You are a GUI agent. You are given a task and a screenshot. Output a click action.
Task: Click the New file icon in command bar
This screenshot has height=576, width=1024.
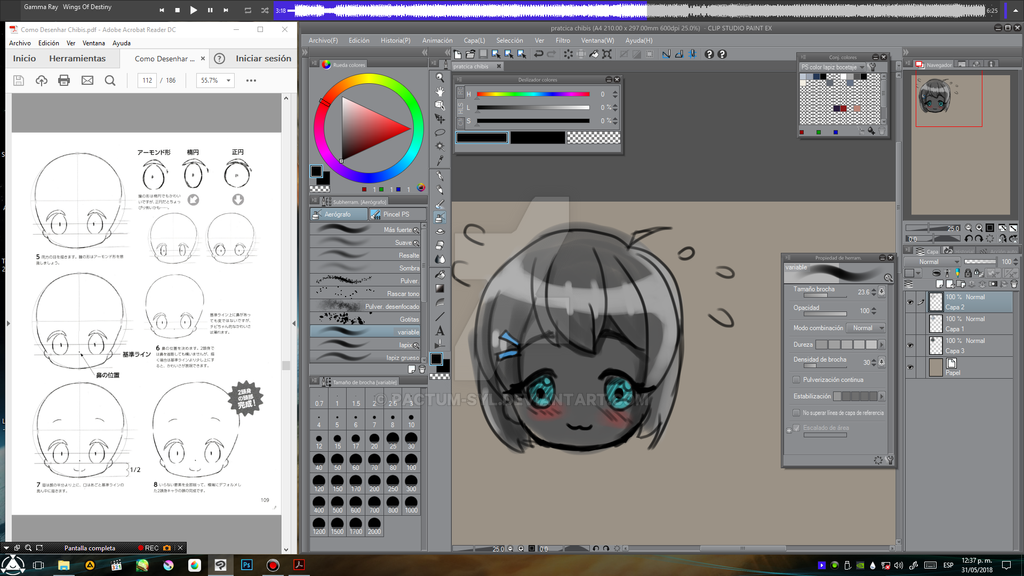458,54
